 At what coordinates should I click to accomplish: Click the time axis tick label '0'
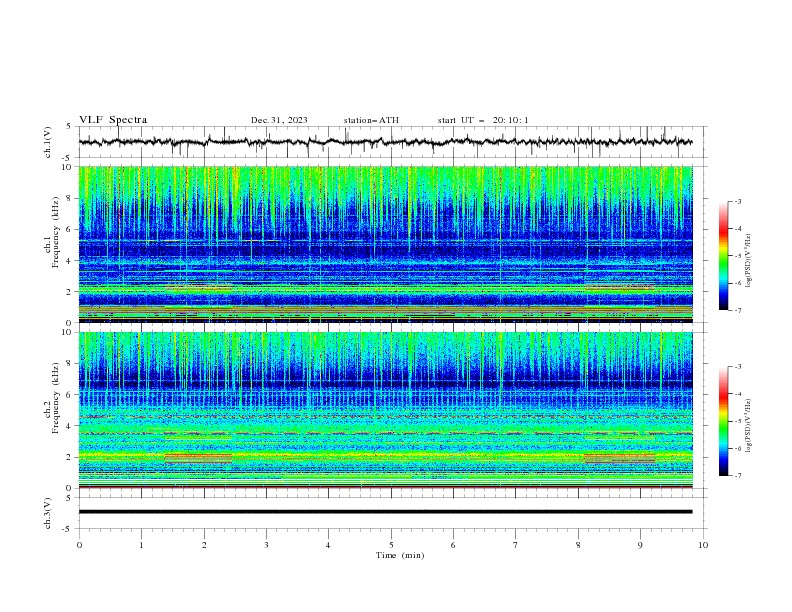[x=79, y=545]
